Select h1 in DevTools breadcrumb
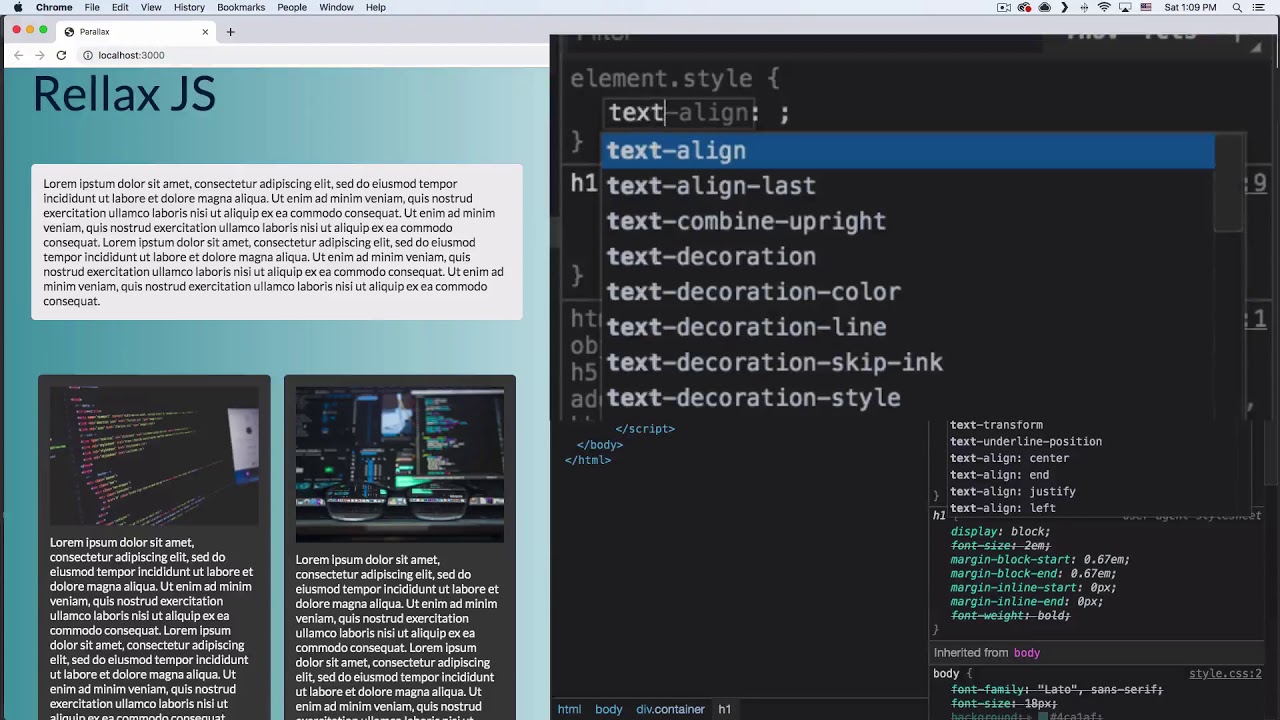 (x=724, y=709)
